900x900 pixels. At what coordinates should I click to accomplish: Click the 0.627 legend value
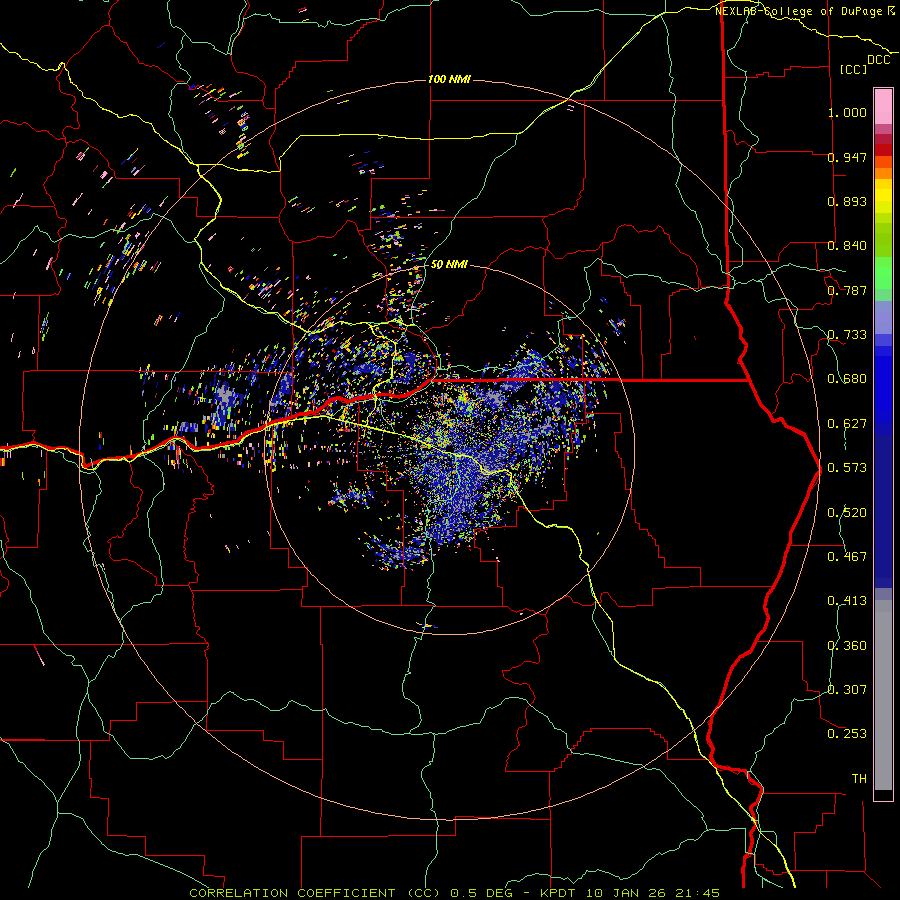point(847,424)
